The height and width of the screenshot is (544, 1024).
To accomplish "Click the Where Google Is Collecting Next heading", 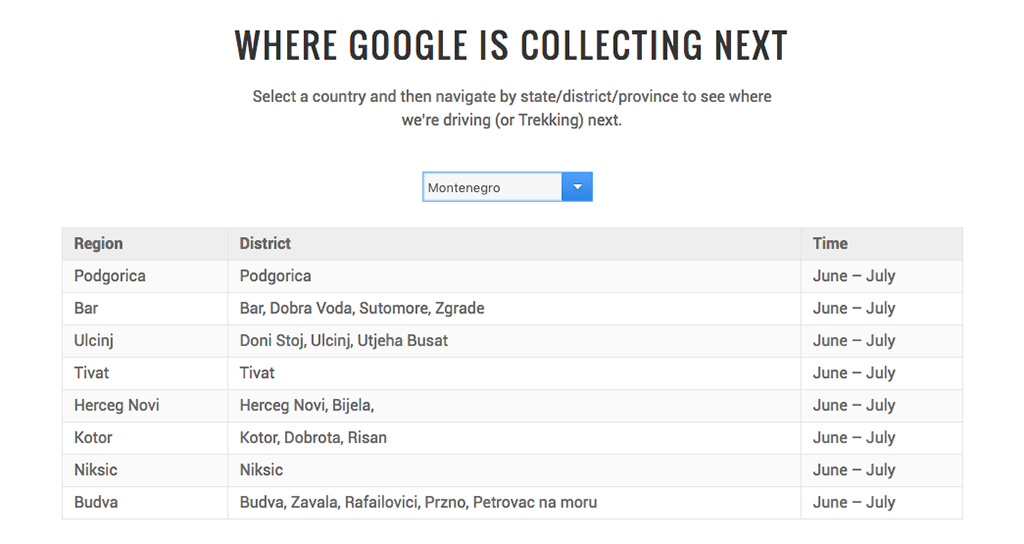I will [511, 45].
